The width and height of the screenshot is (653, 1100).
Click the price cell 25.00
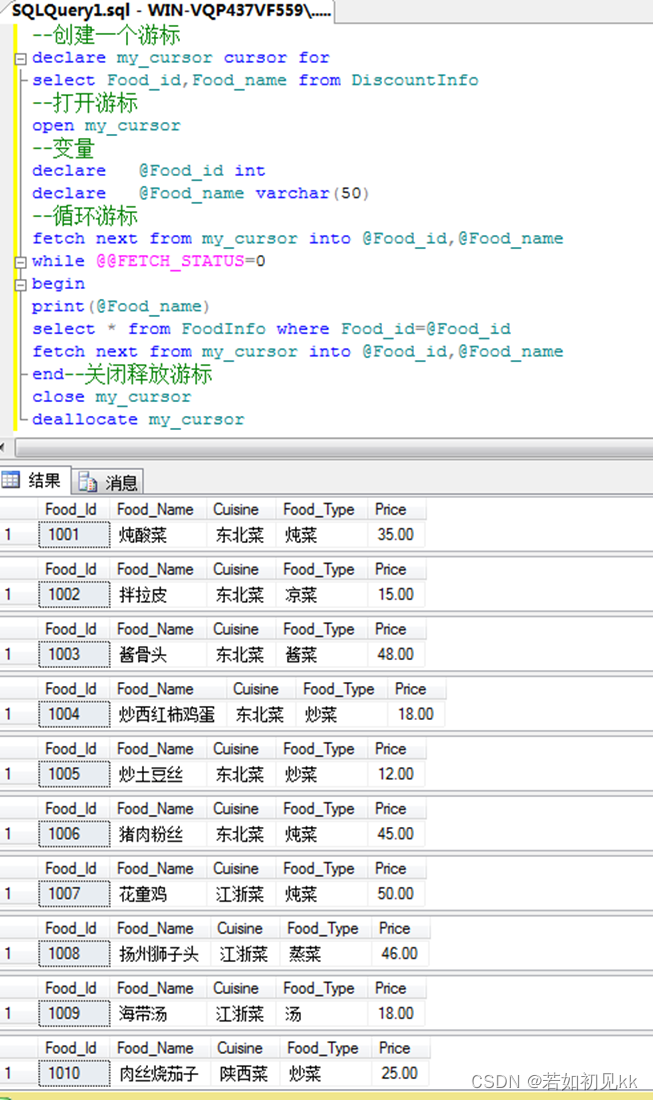[400, 1073]
